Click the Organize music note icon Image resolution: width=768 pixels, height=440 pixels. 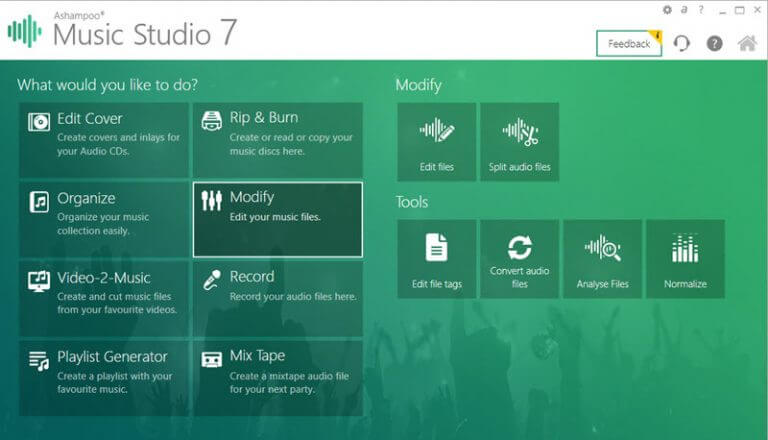(x=39, y=201)
